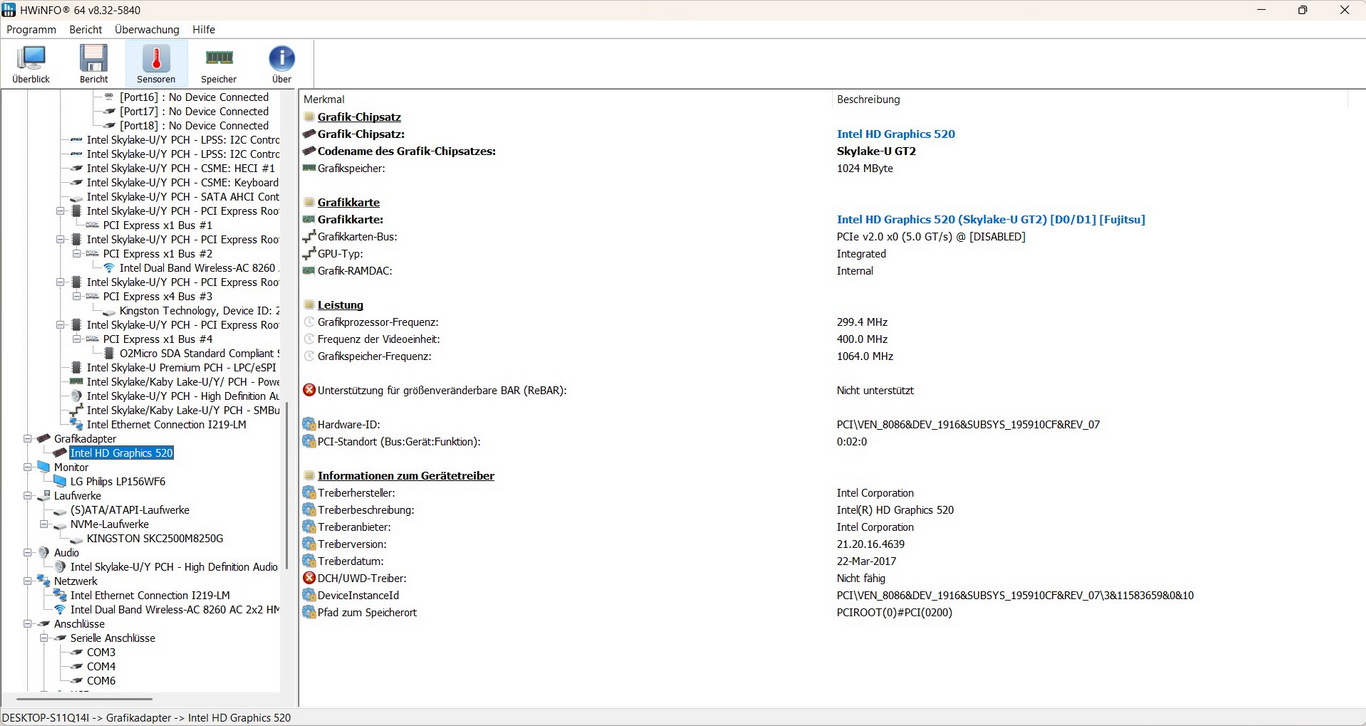Collapse the Grafikadapter tree node
This screenshot has width=1366, height=726.
point(28,439)
